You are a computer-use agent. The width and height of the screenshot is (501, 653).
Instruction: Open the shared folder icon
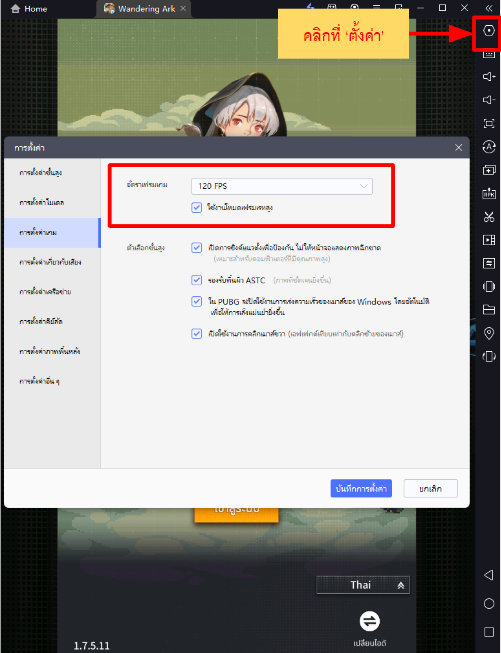click(x=489, y=309)
